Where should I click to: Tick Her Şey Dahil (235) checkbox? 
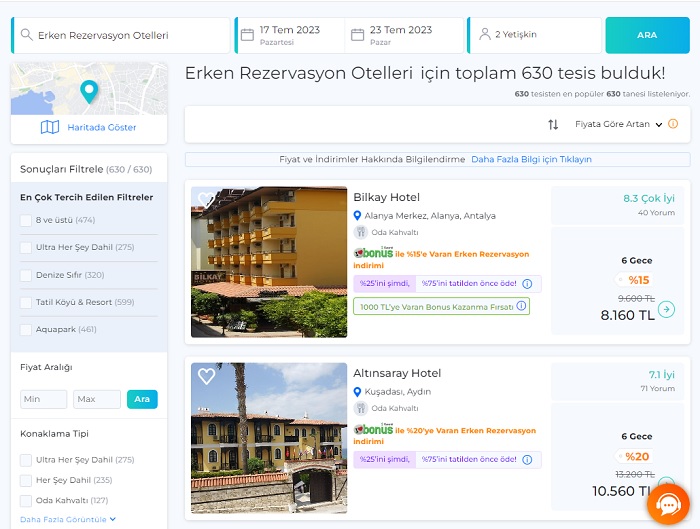point(26,480)
